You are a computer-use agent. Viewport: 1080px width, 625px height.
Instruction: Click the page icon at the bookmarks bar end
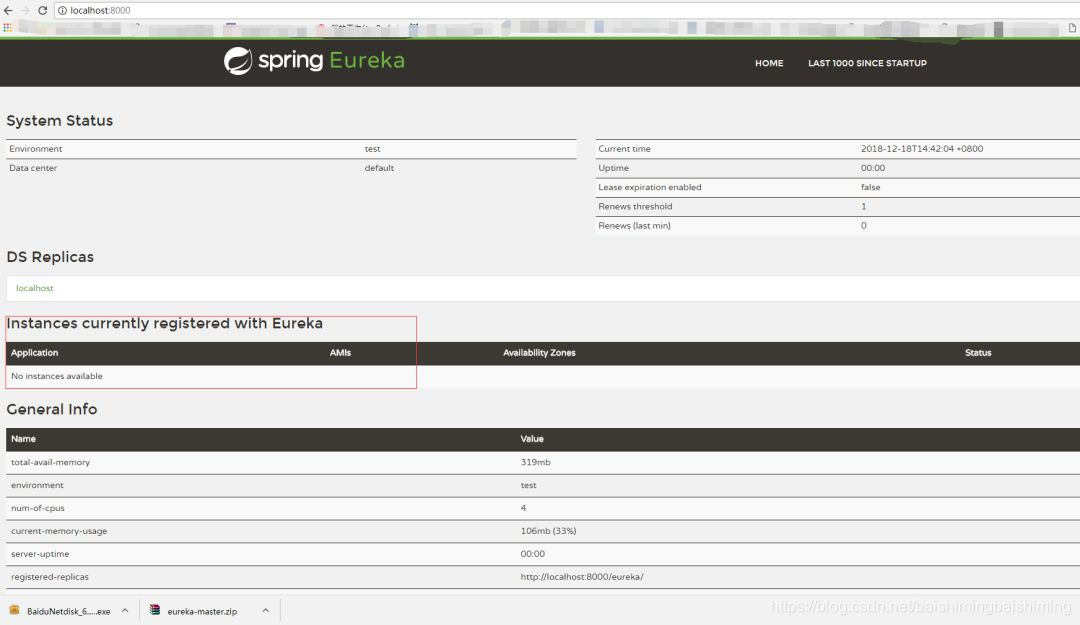1072,28
